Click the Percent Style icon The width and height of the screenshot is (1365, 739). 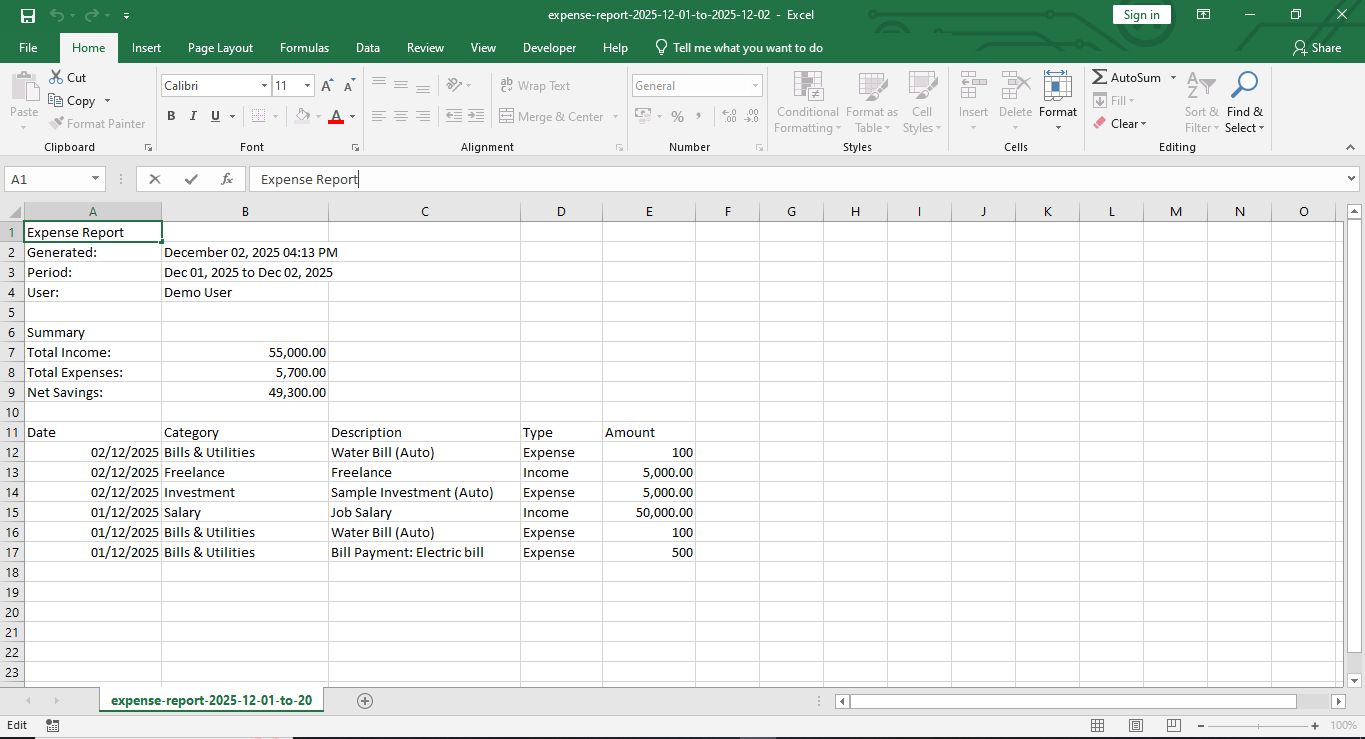[x=677, y=117]
